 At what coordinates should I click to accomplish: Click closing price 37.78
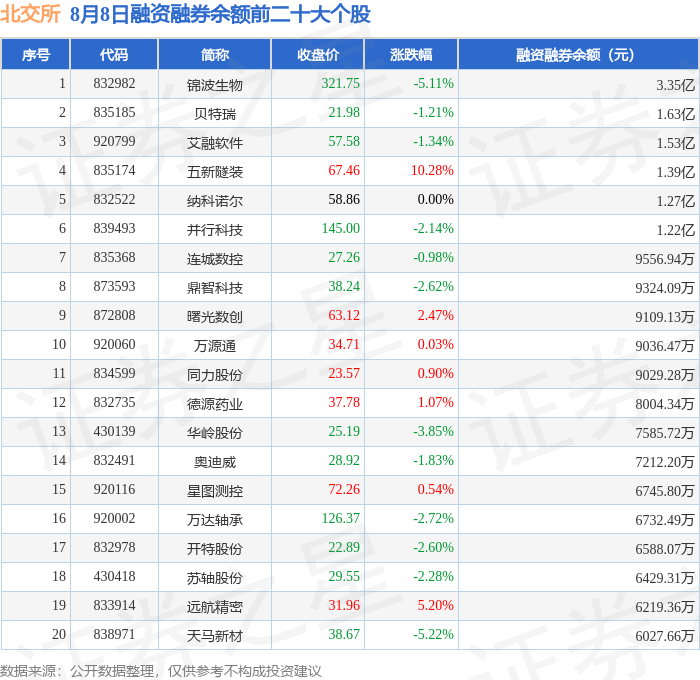coord(344,403)
